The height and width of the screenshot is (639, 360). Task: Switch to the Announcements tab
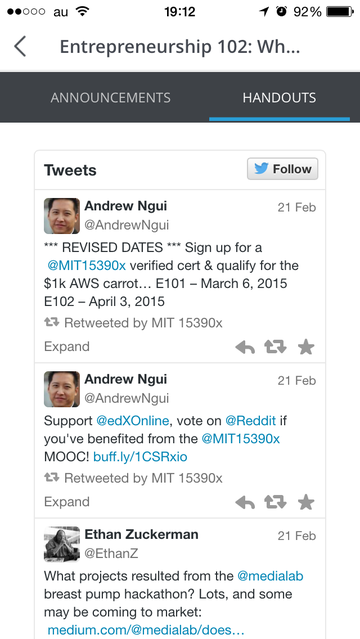[x=110, y=98]
